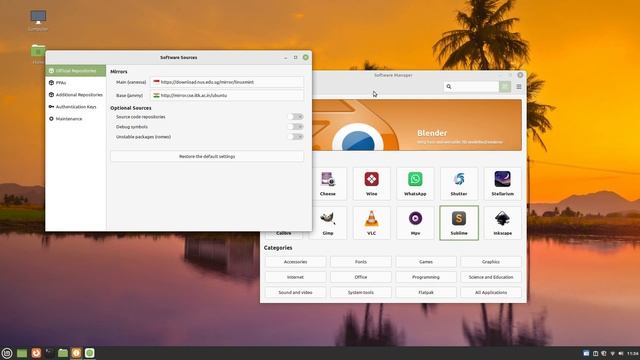Open the Science and Education category
Viewport: 640px width, 360px height.
491,277
